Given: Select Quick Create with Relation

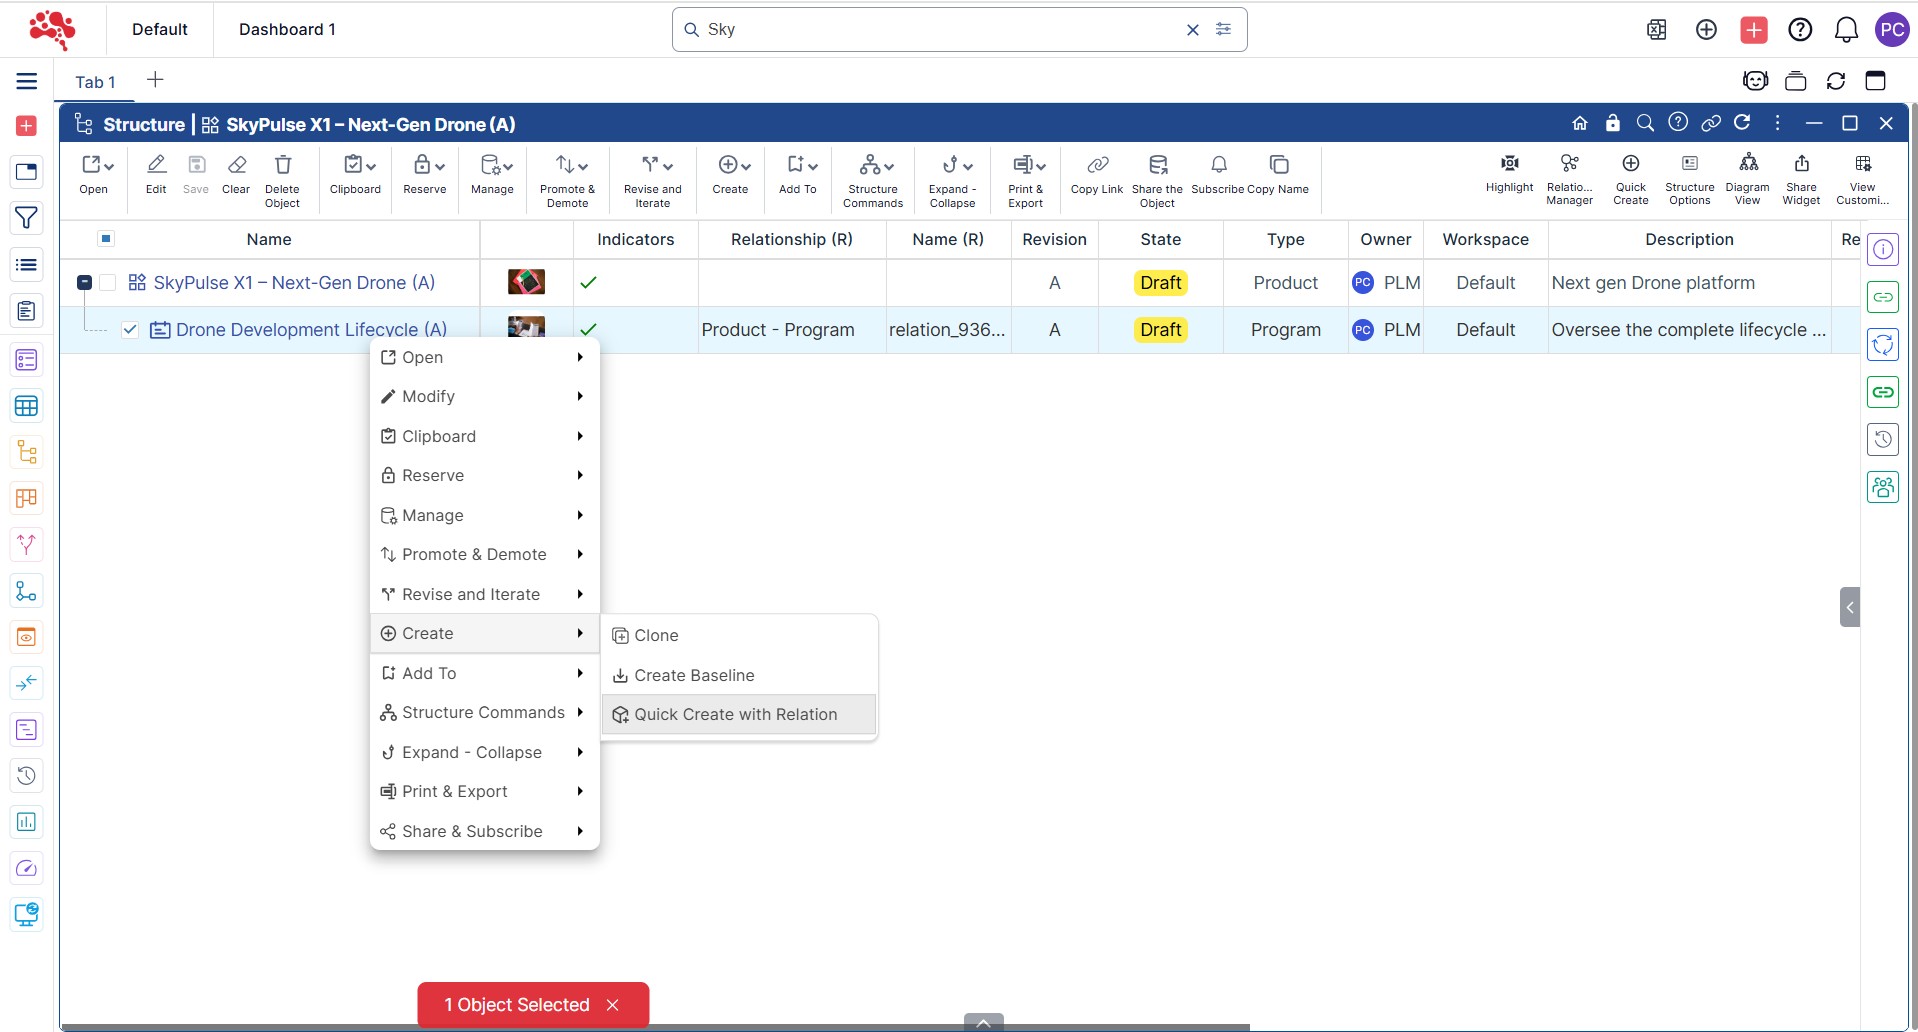Looking at the screenshot, I should pyautogui.click(x=735, y=715).
